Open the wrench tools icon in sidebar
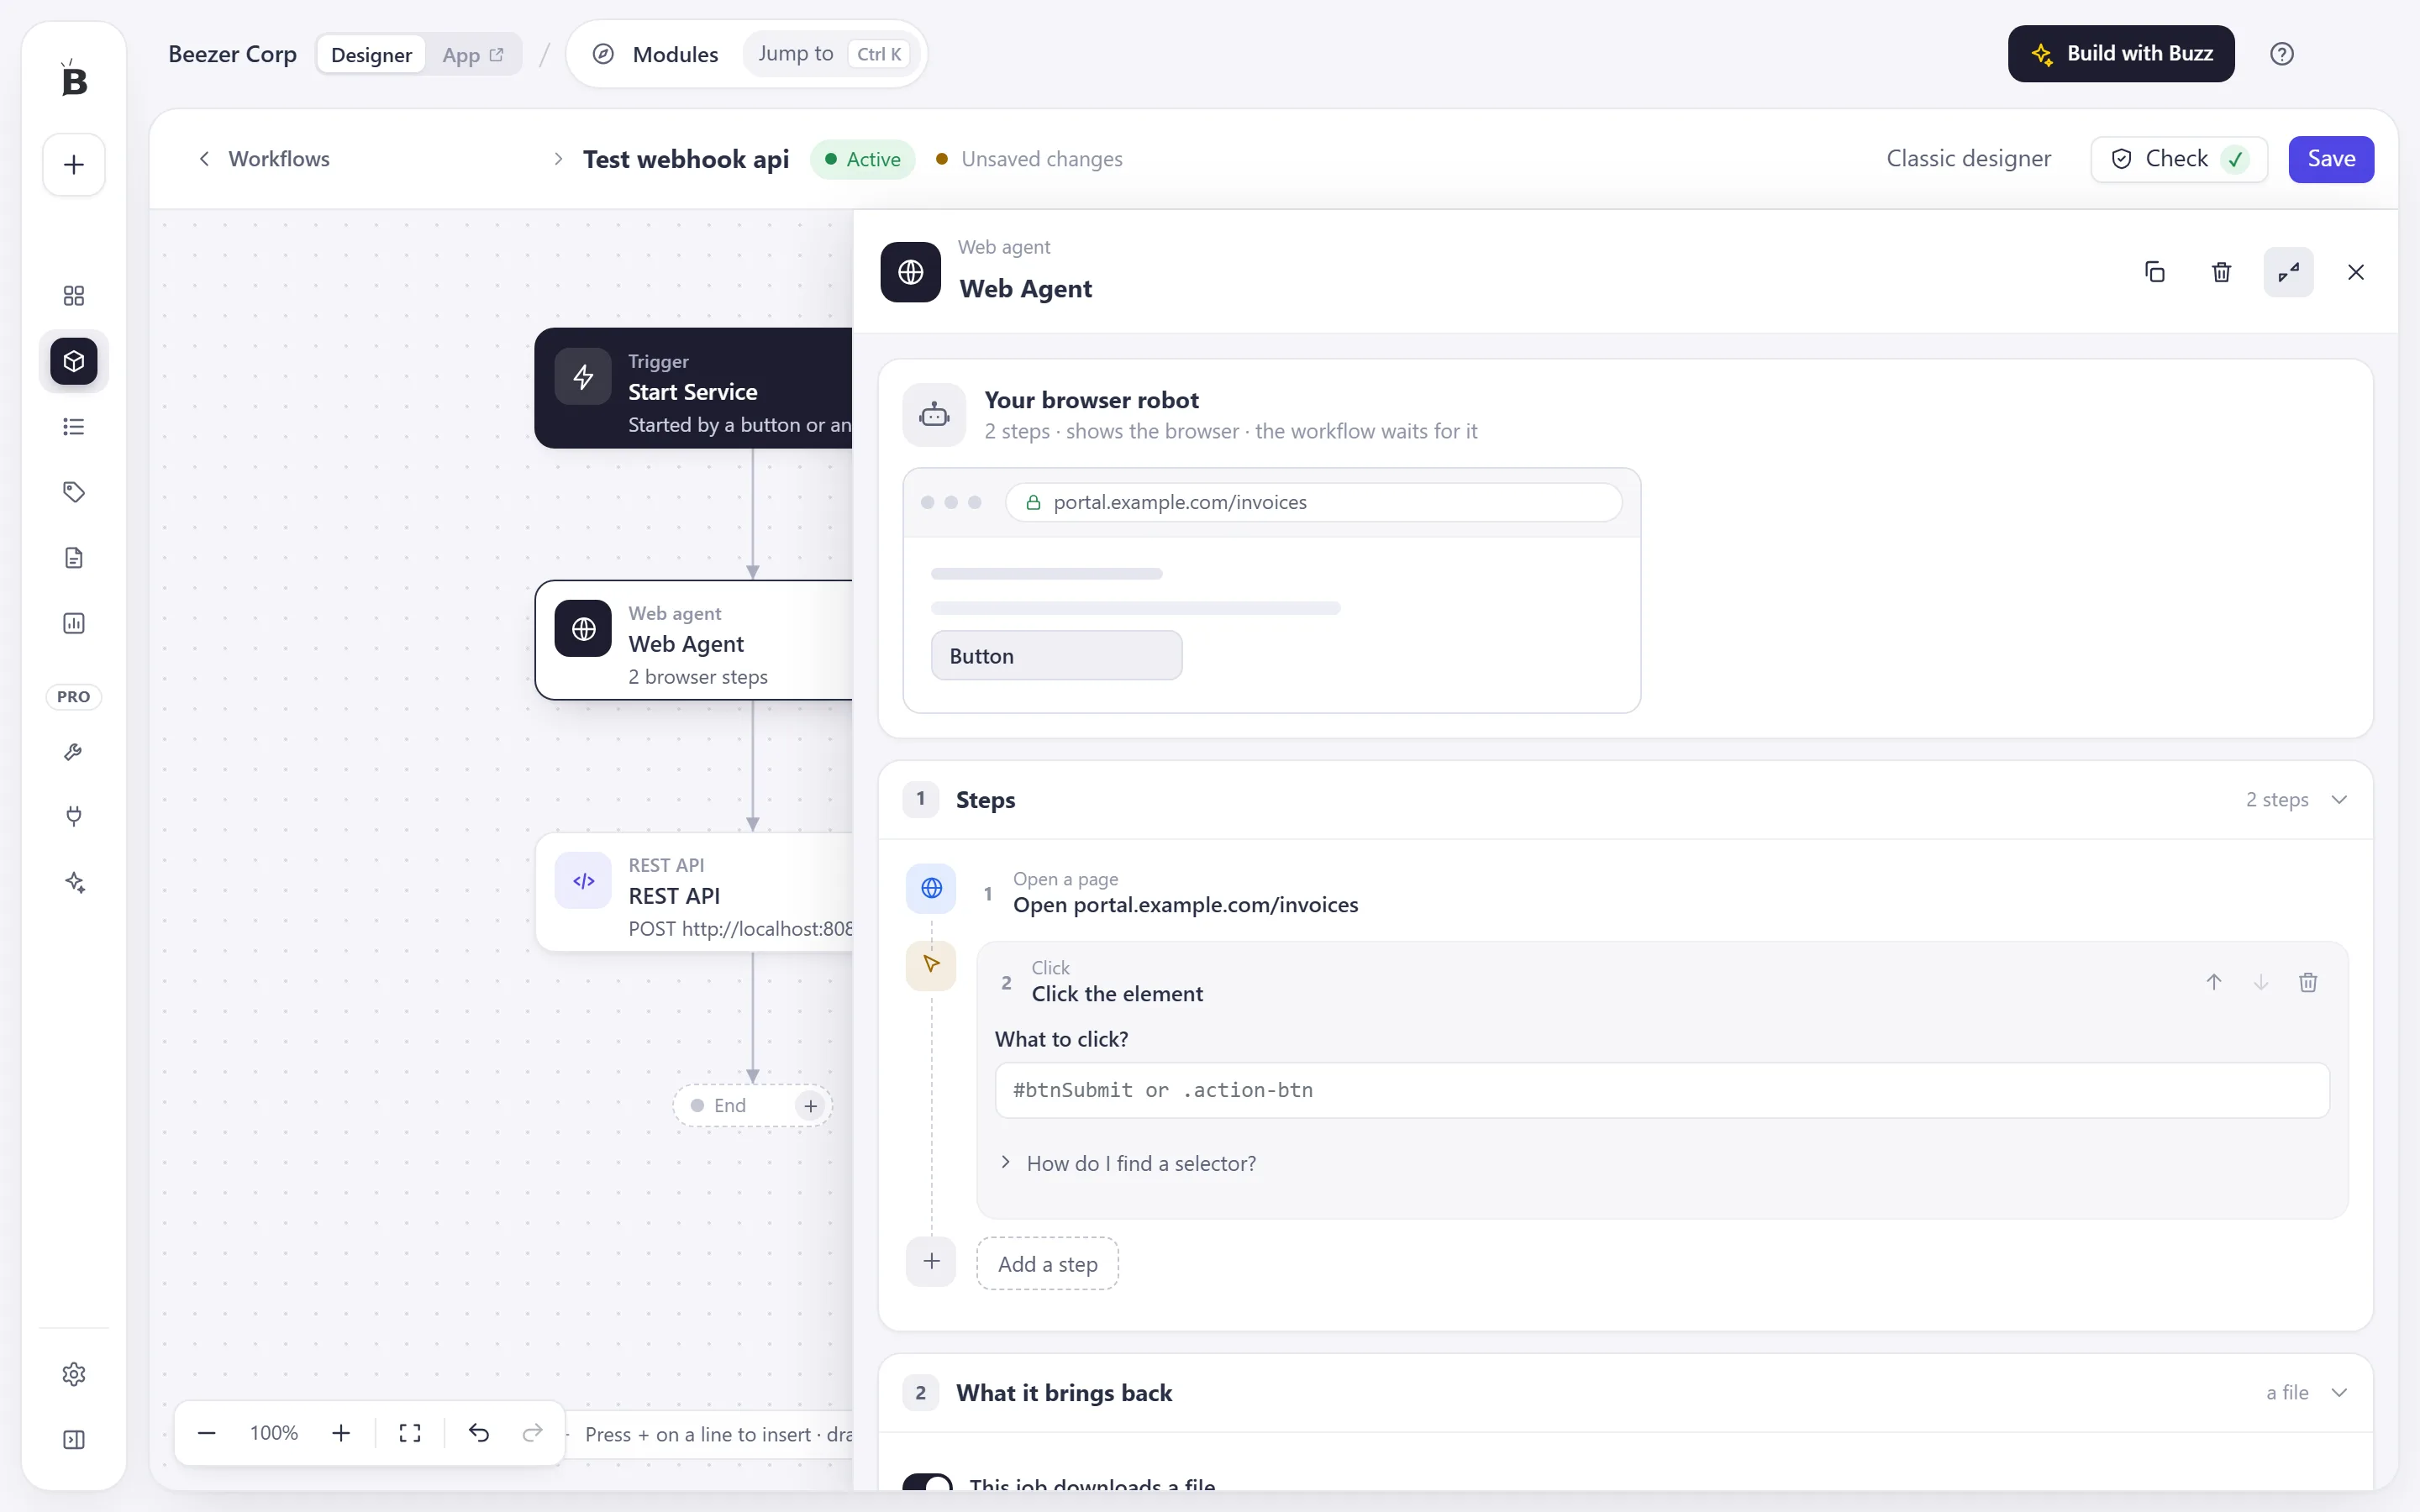 [x=73, y=752]
